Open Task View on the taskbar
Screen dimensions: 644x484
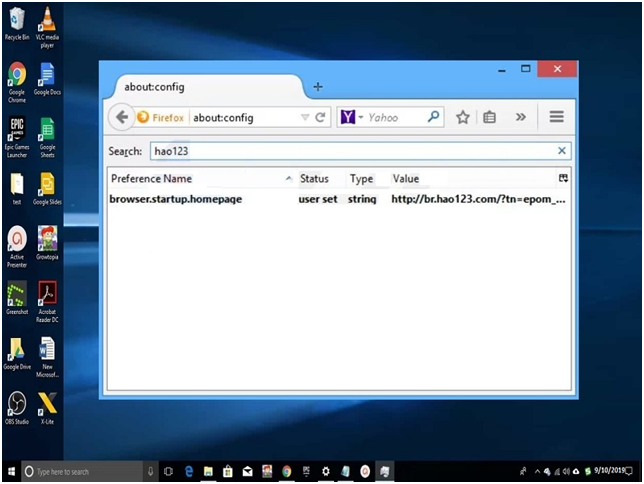[168, 471]
